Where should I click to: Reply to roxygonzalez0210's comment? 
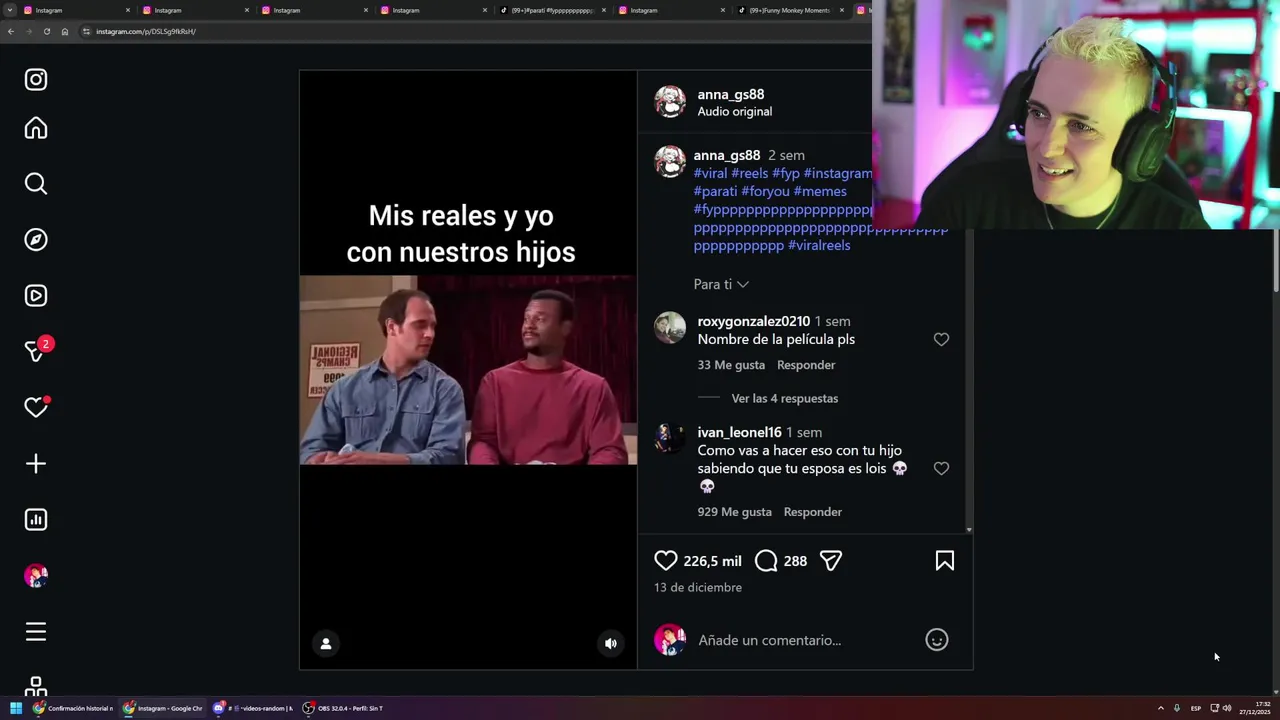(806, 365)
